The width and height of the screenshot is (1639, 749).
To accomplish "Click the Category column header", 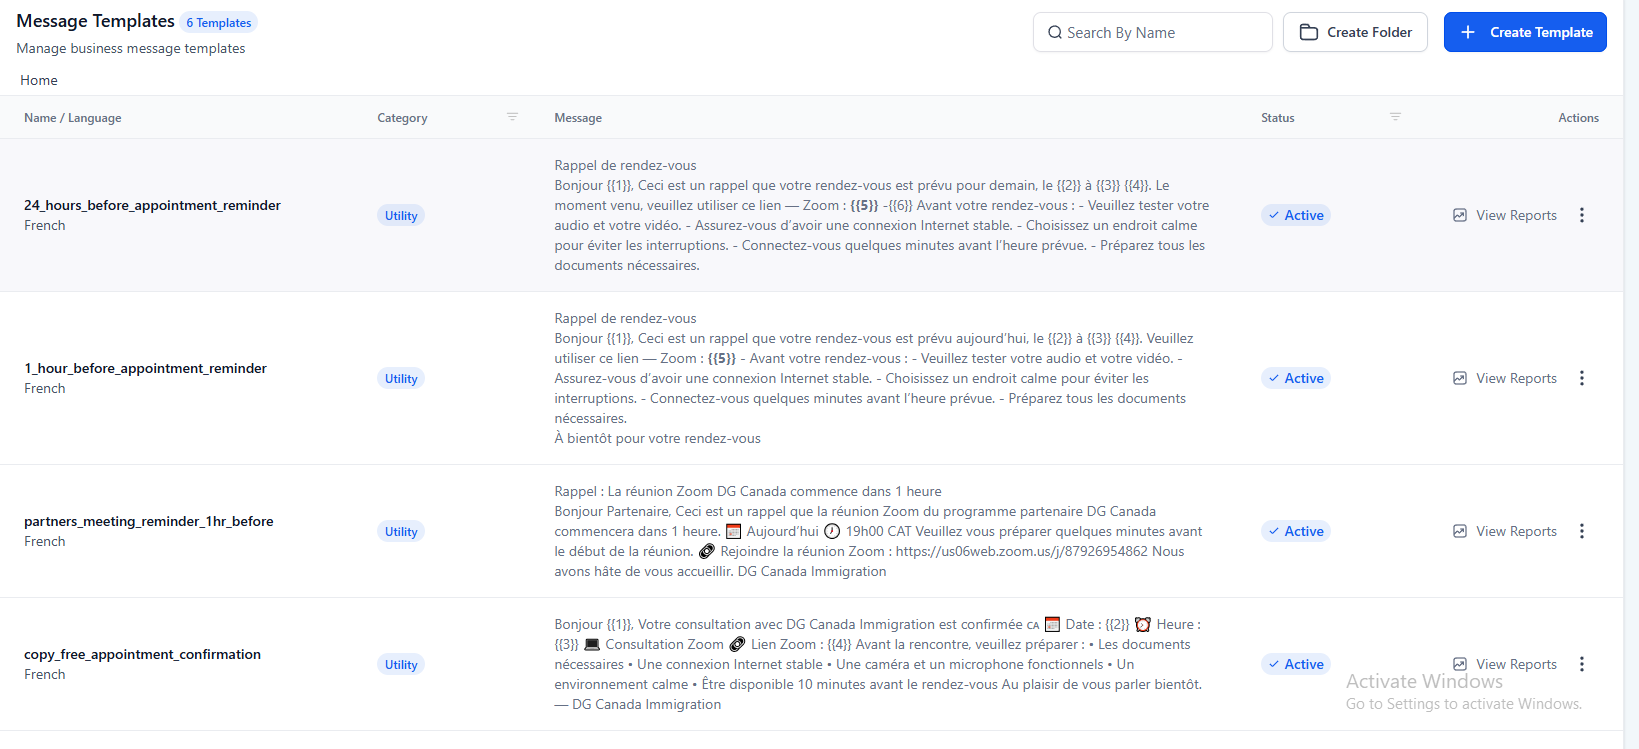I will pyautogui.click(x=402, y=118).
